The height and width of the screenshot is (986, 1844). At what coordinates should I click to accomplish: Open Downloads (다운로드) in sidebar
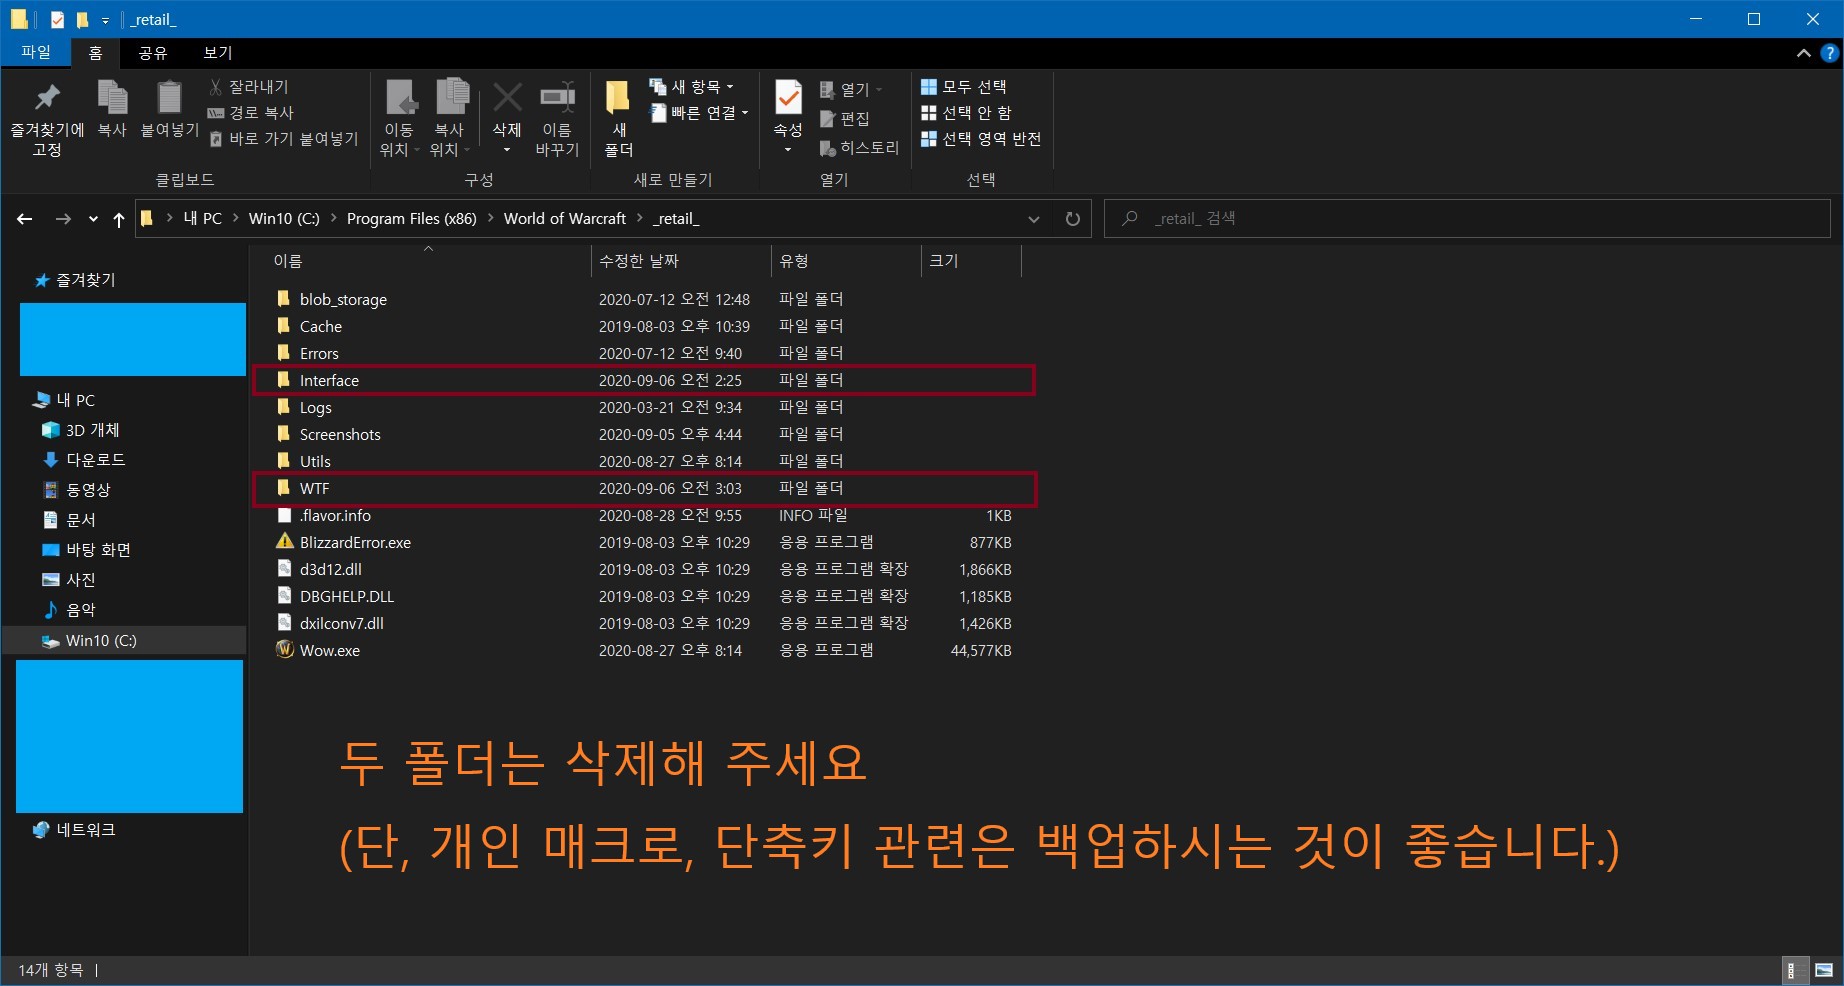point(84,460)
